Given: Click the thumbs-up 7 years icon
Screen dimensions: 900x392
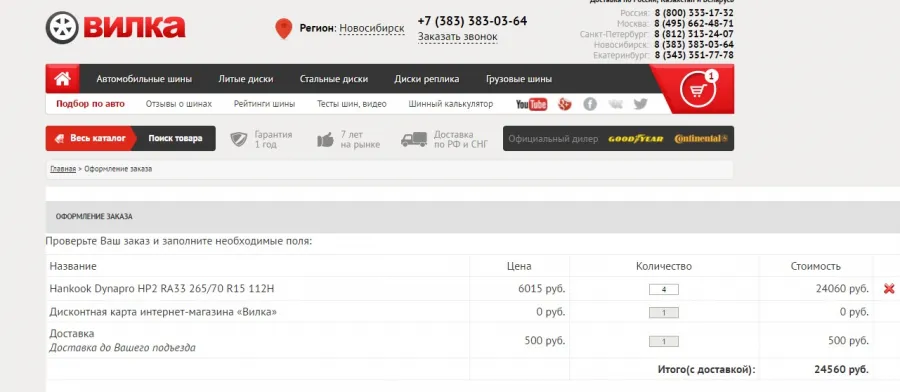Looking at the screenshot, I should coord(325,139).
